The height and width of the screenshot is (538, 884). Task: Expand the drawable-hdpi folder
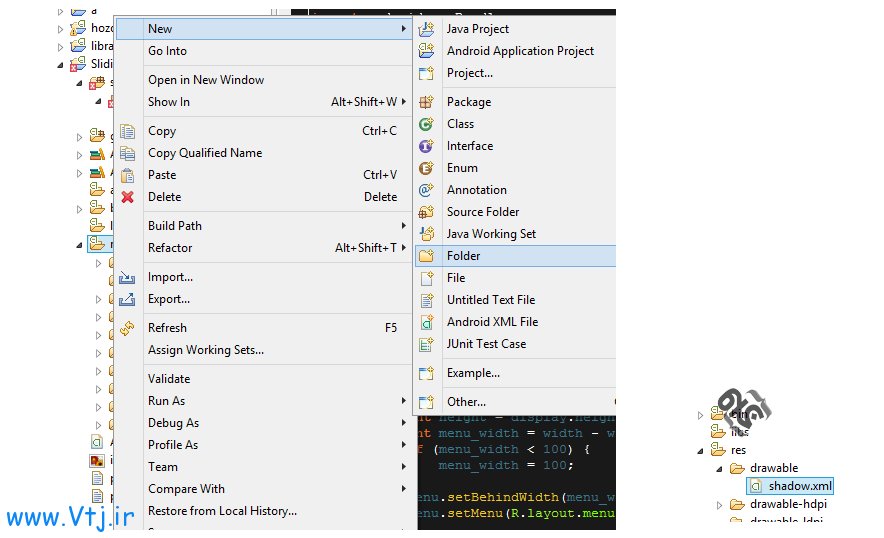coord(720,505)
